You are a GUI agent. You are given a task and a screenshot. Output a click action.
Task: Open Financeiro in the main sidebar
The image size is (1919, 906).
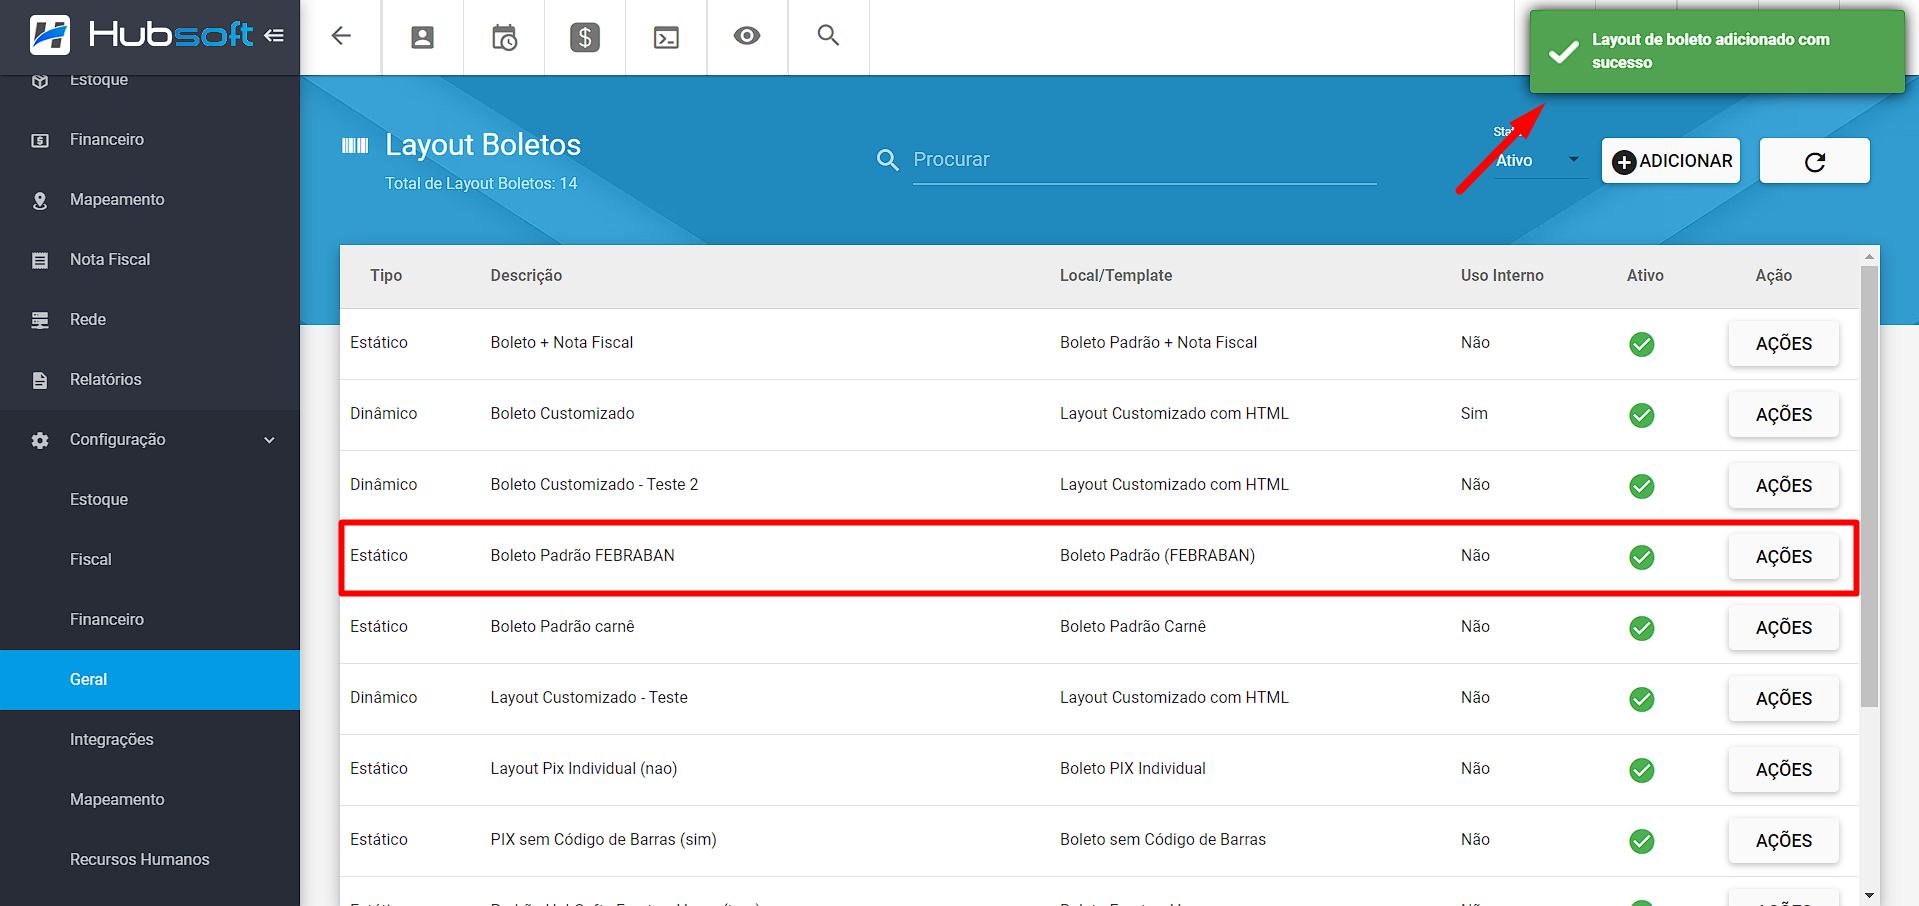pos(150,140)
